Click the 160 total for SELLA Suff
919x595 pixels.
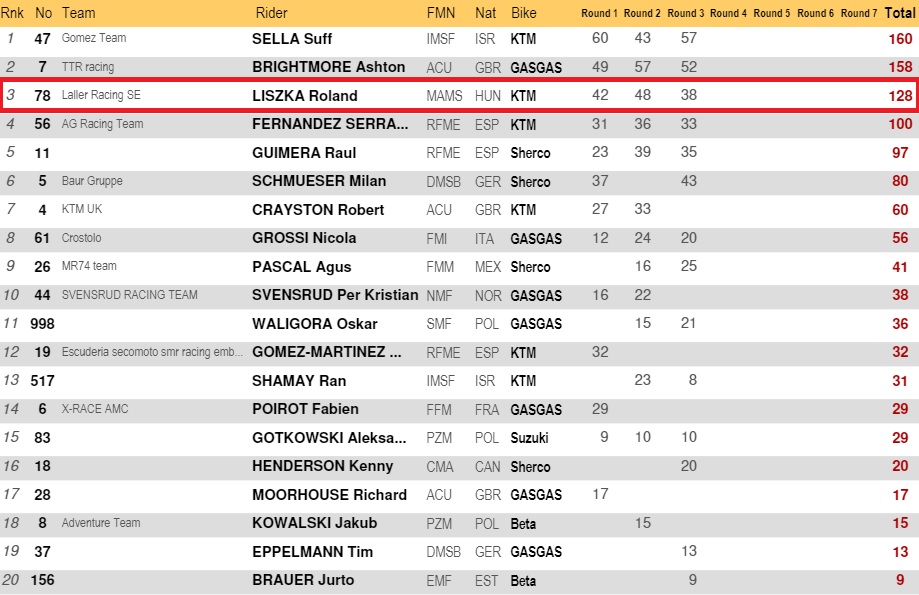tap(900, 39)
